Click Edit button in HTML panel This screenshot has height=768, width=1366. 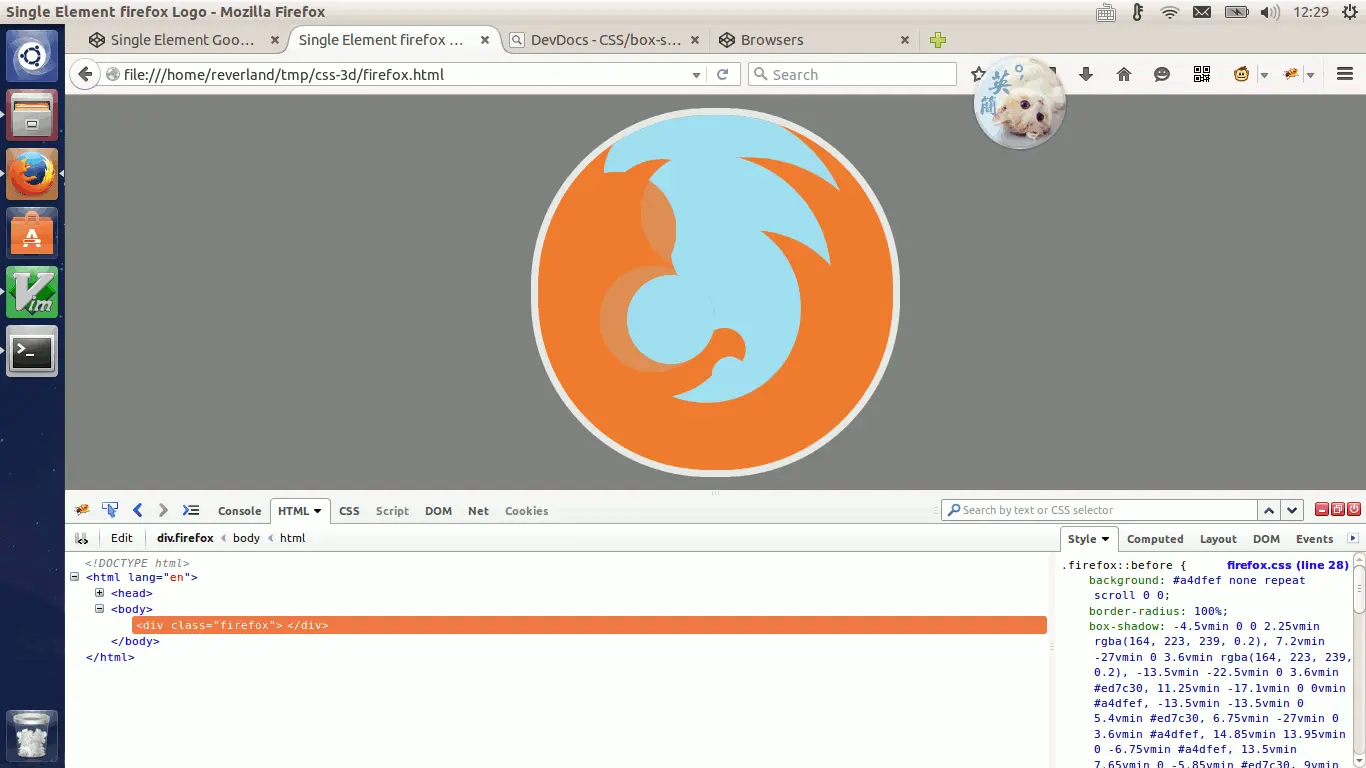coord(121,538)
